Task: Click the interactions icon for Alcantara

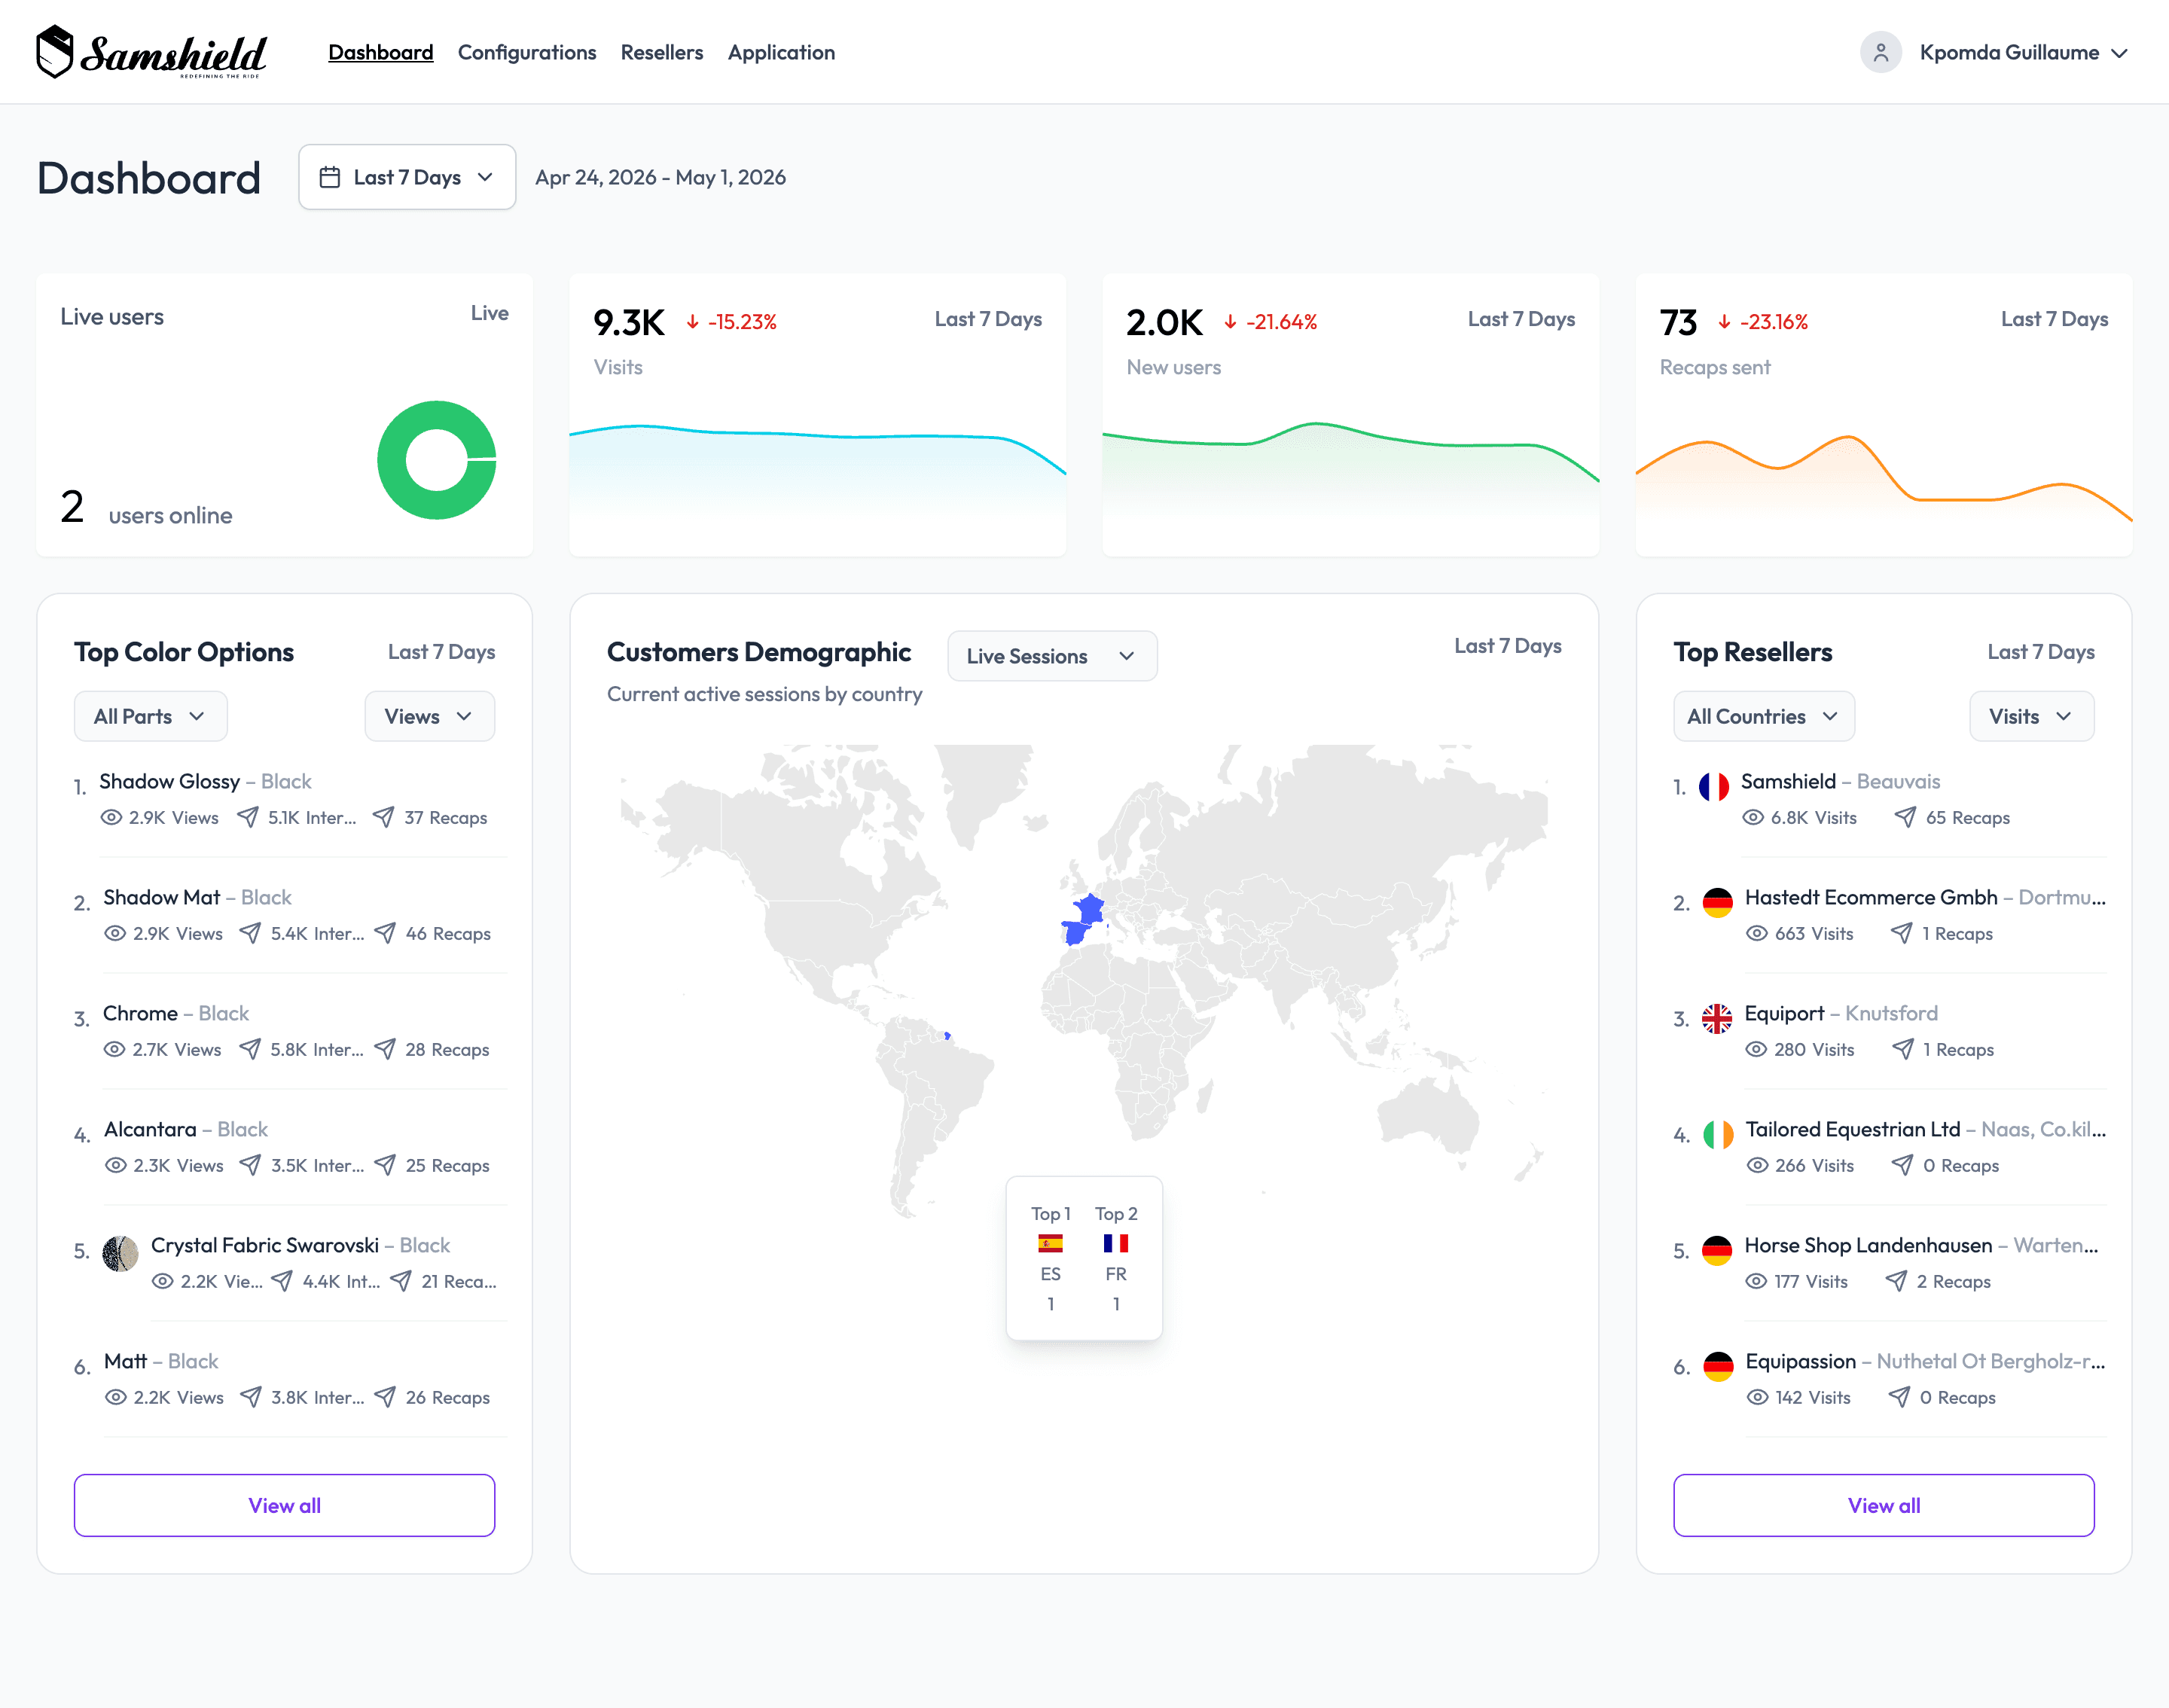Action: pyautogui.click(x=250, y=1166)
